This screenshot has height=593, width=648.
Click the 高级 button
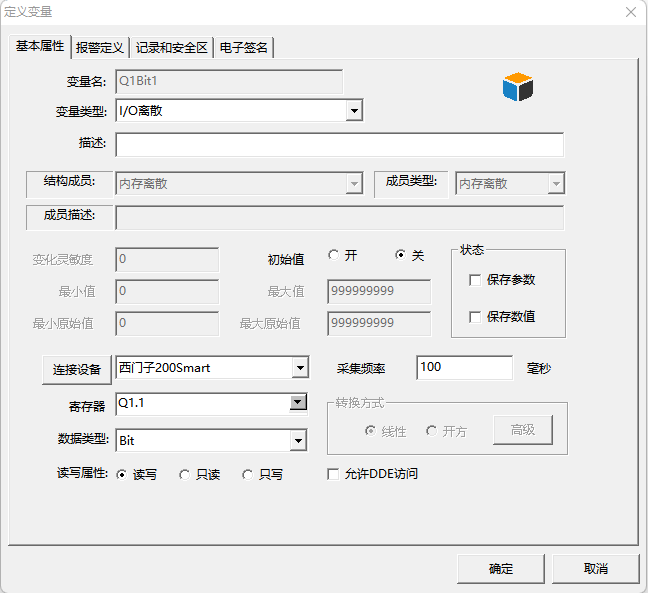(523, 430)
